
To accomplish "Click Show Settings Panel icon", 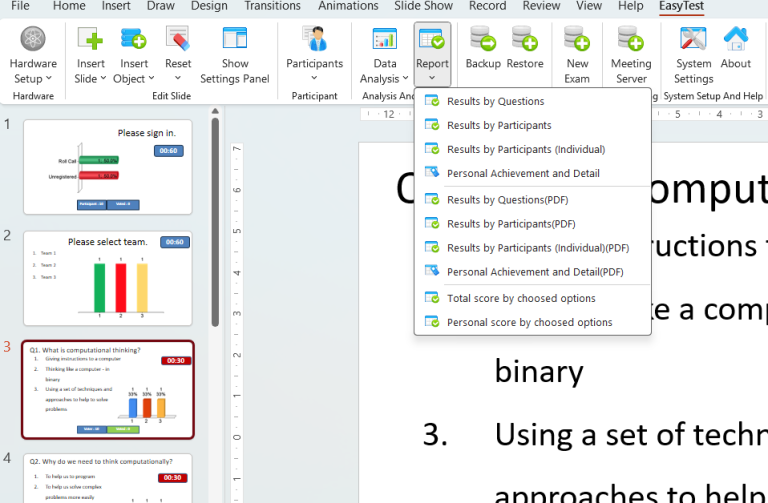I will coord(235,39).
